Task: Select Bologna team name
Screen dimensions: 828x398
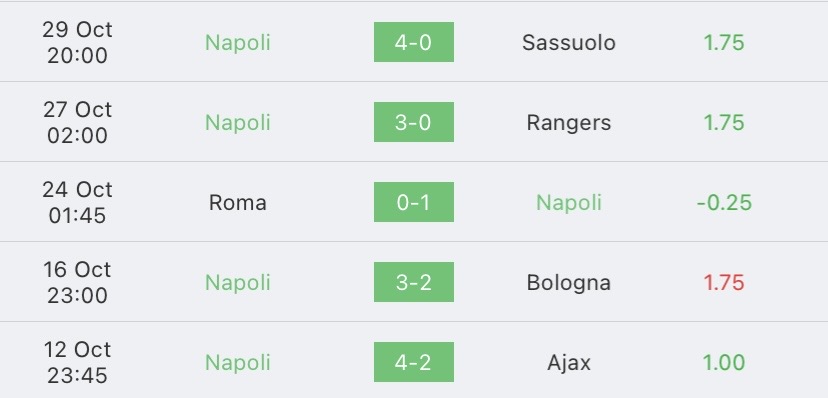Action: point(569,283)
